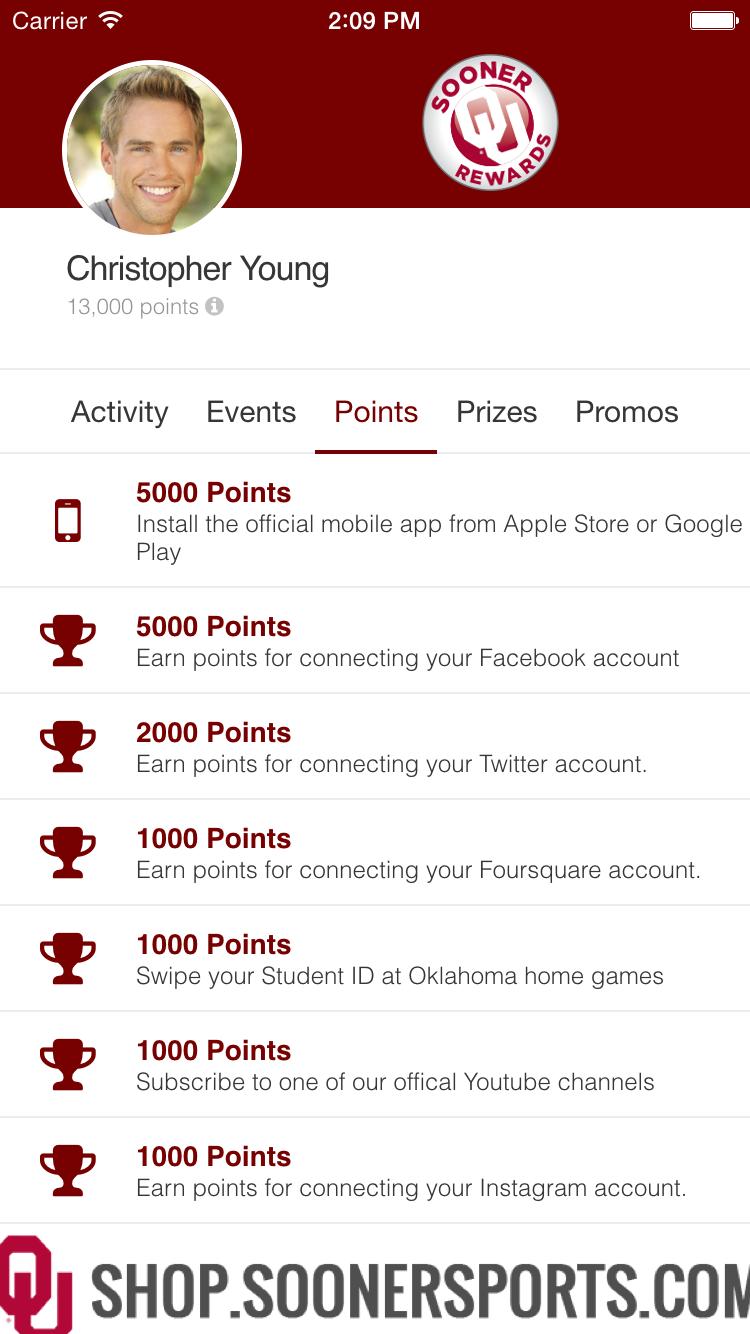Tap the trophy icon for Facebook connection
This screenshot has width=750, height=1334.
coord(68,641)
